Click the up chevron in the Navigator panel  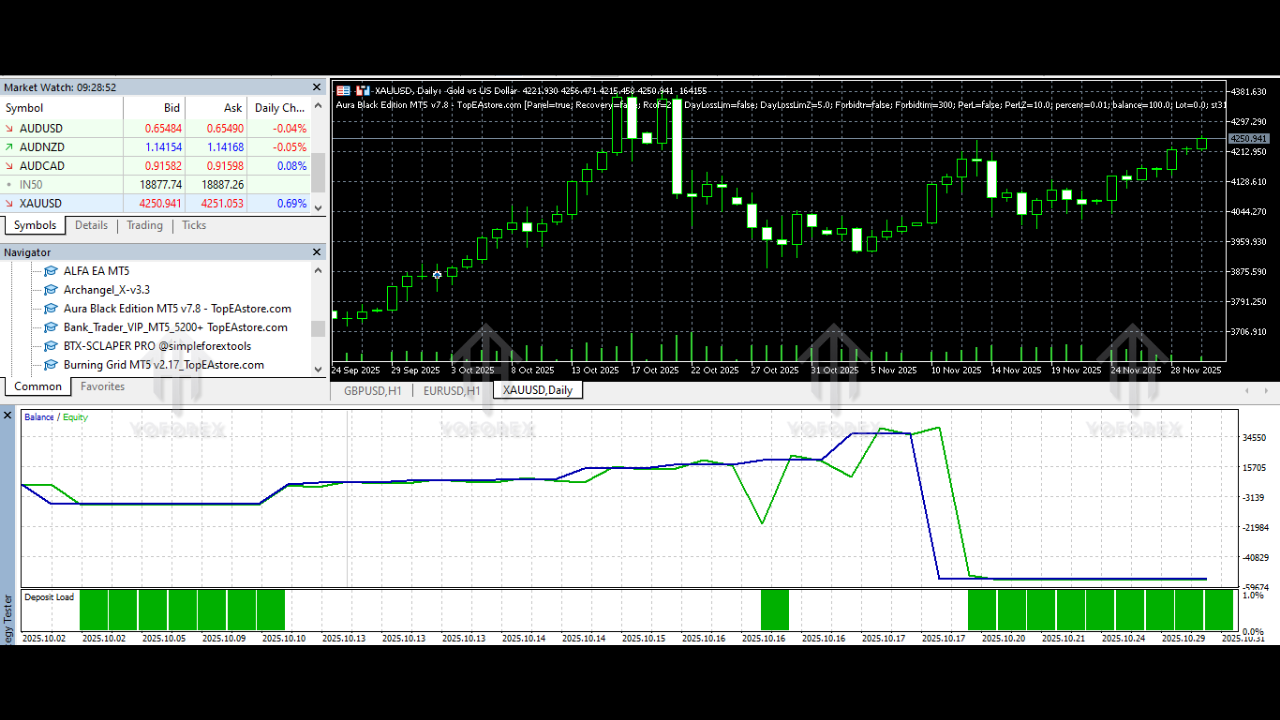click(x=317, y=268)
